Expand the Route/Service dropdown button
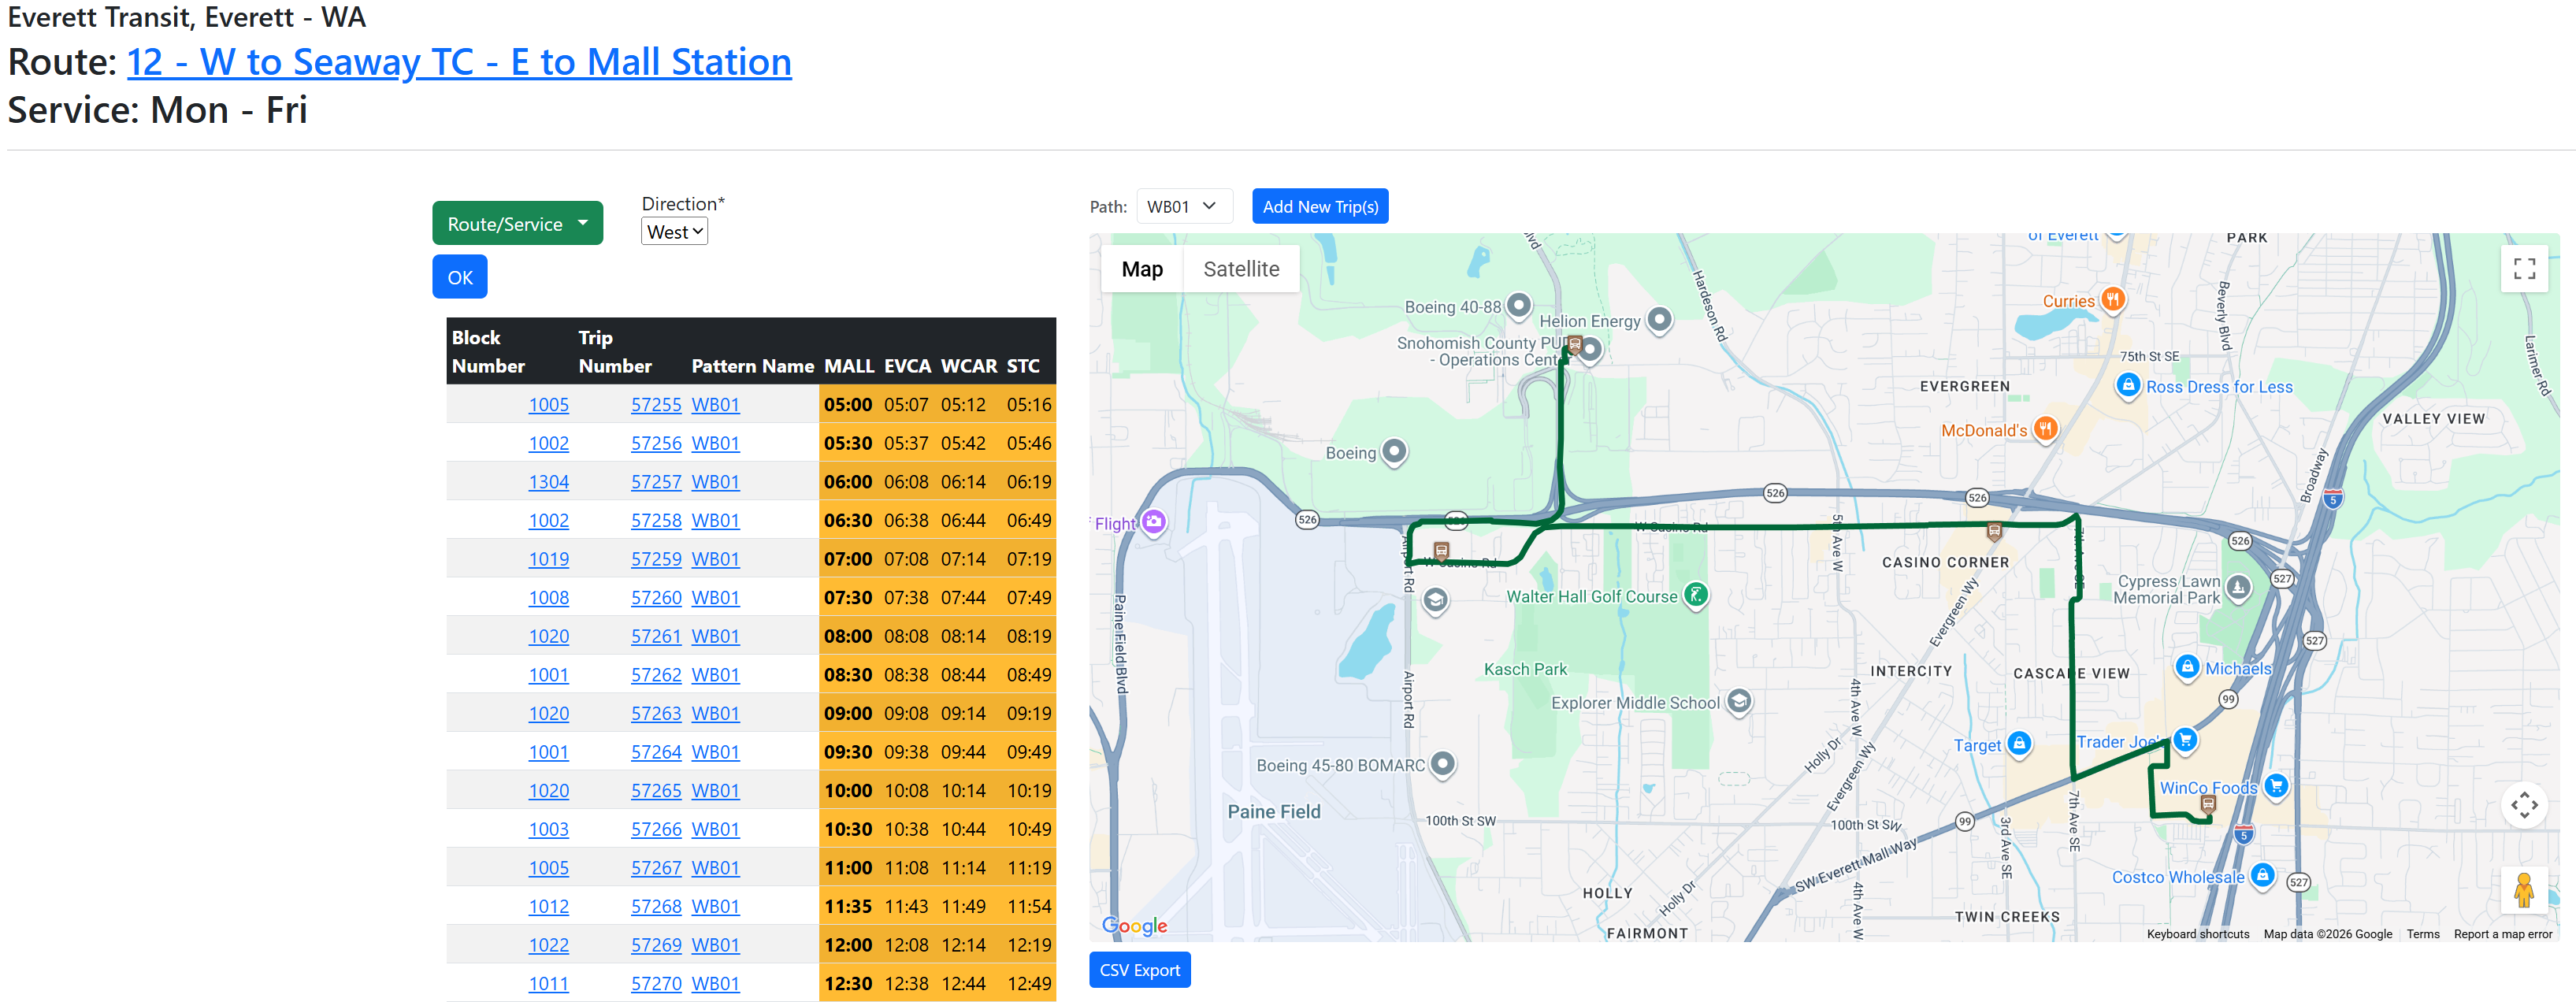Screen dimensions: 2576x1002 pos(517,223)
